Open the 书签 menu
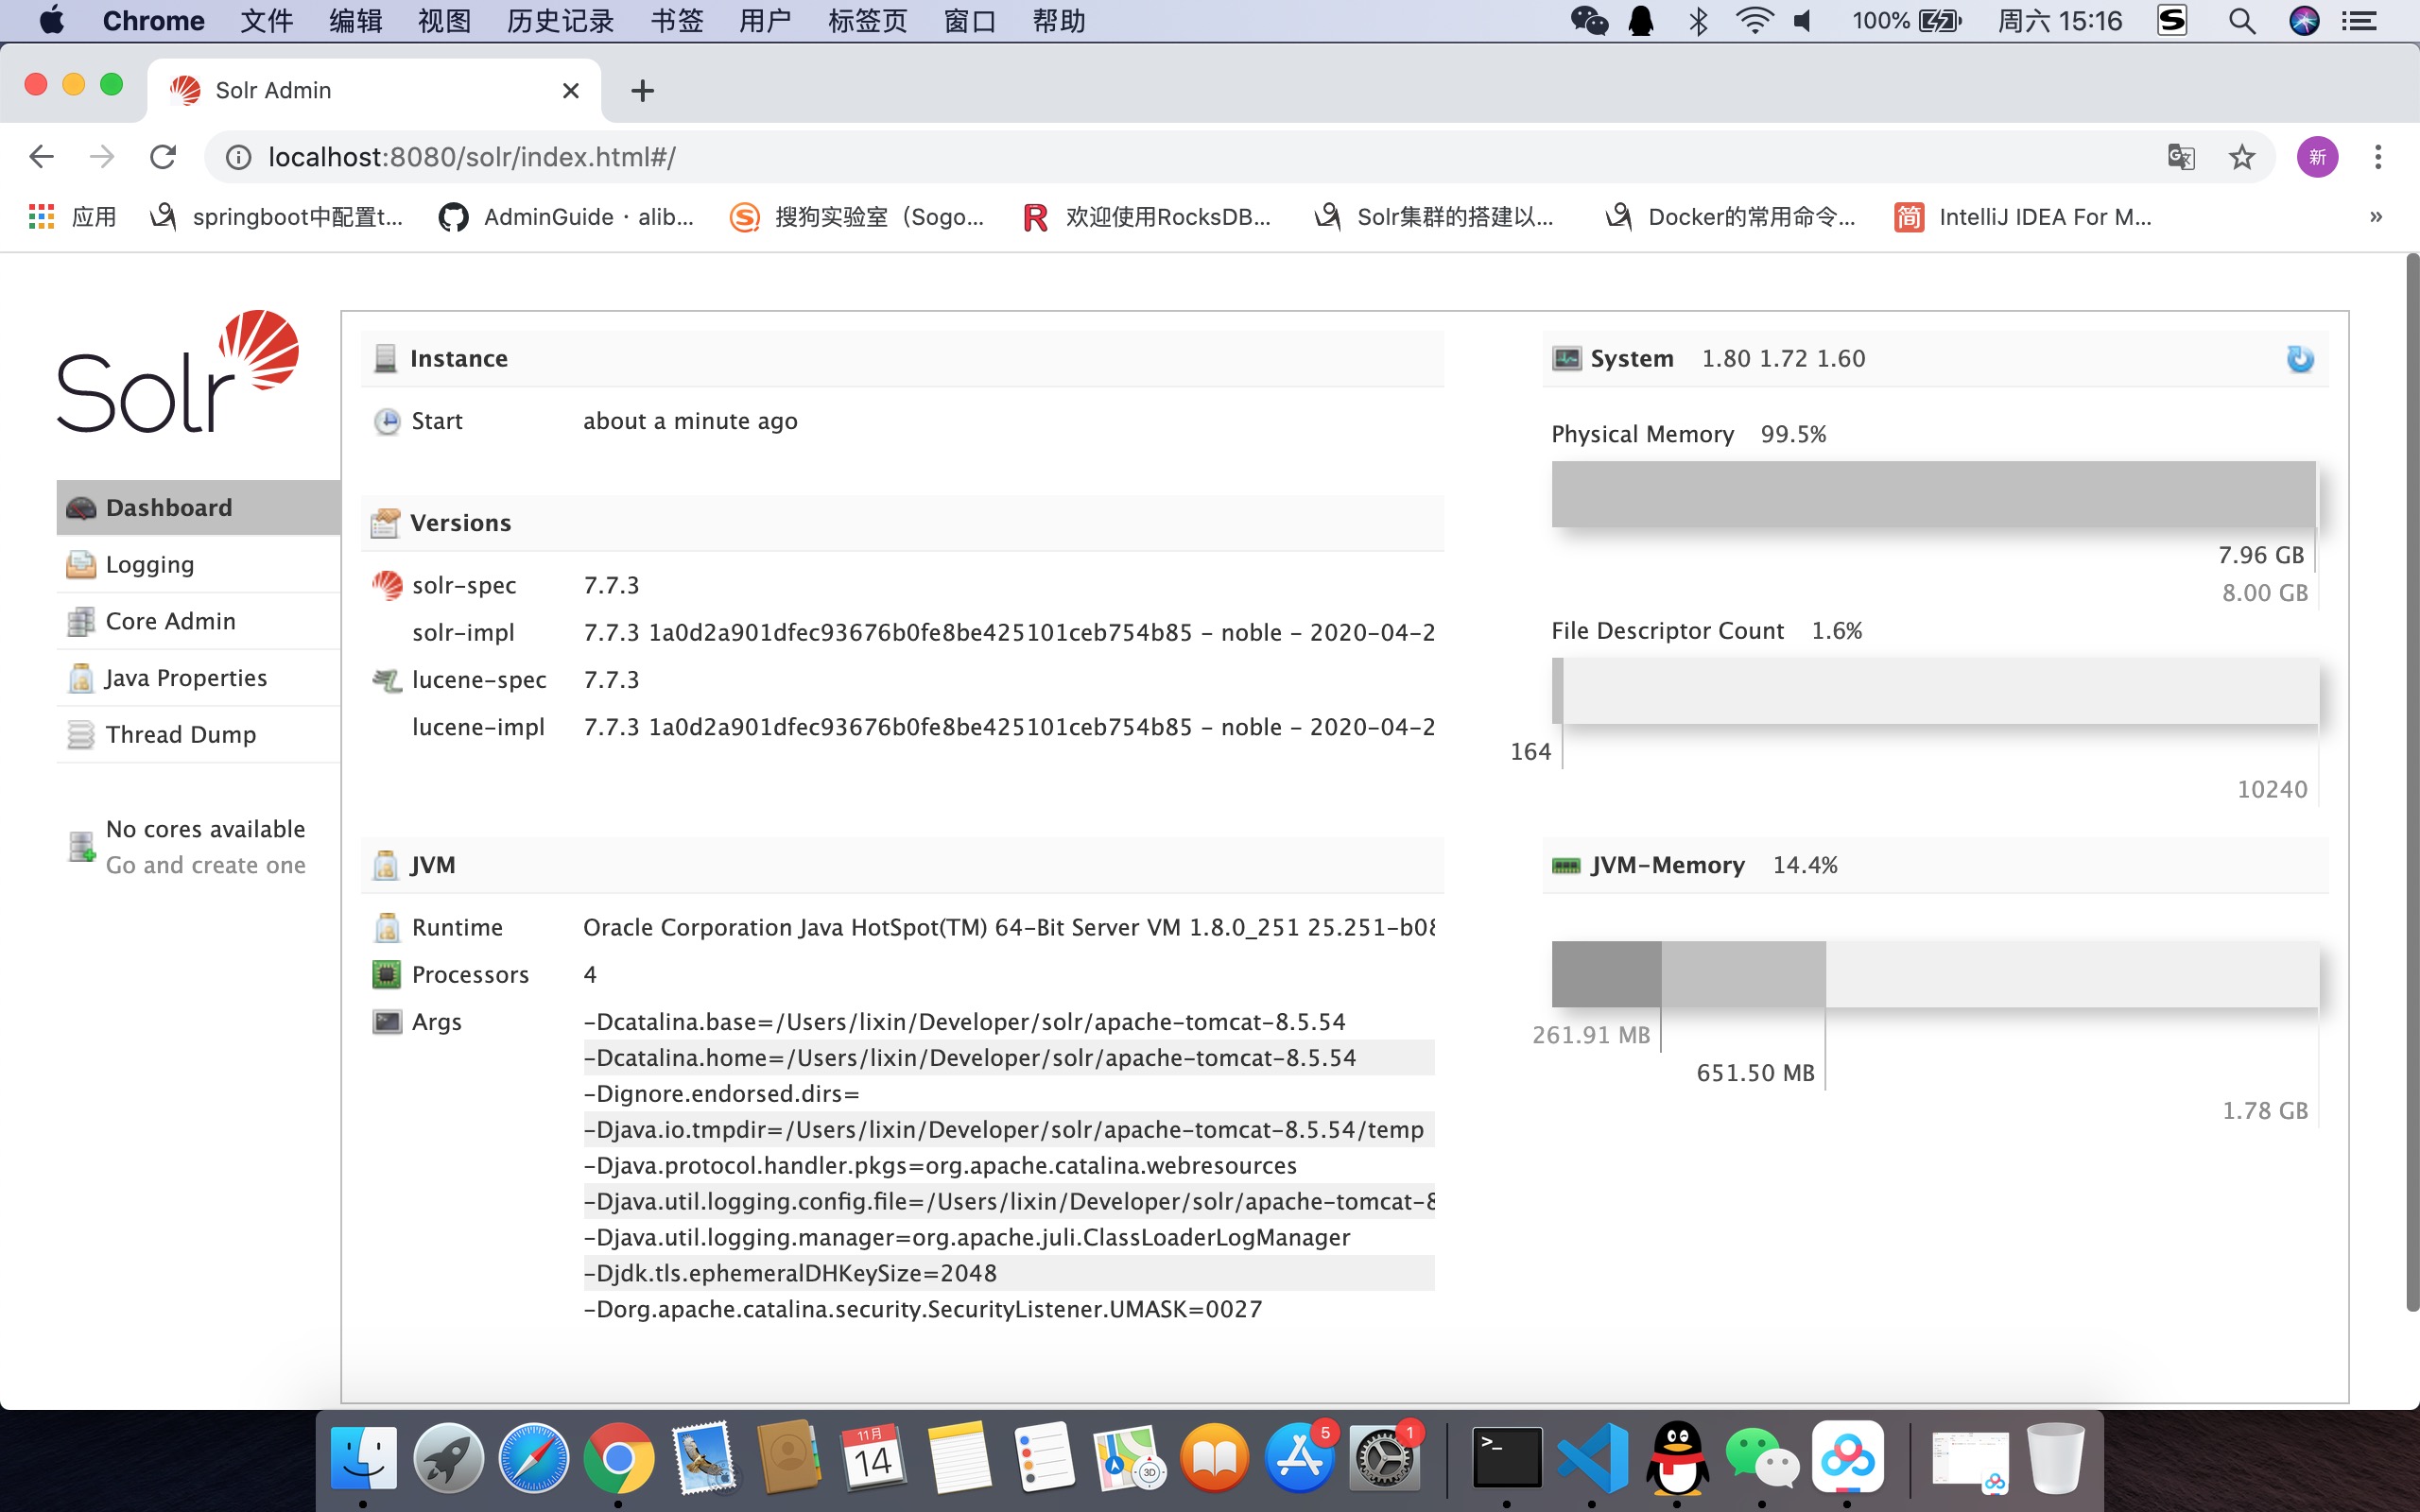2420x1512 pixels. coord(677,21)
